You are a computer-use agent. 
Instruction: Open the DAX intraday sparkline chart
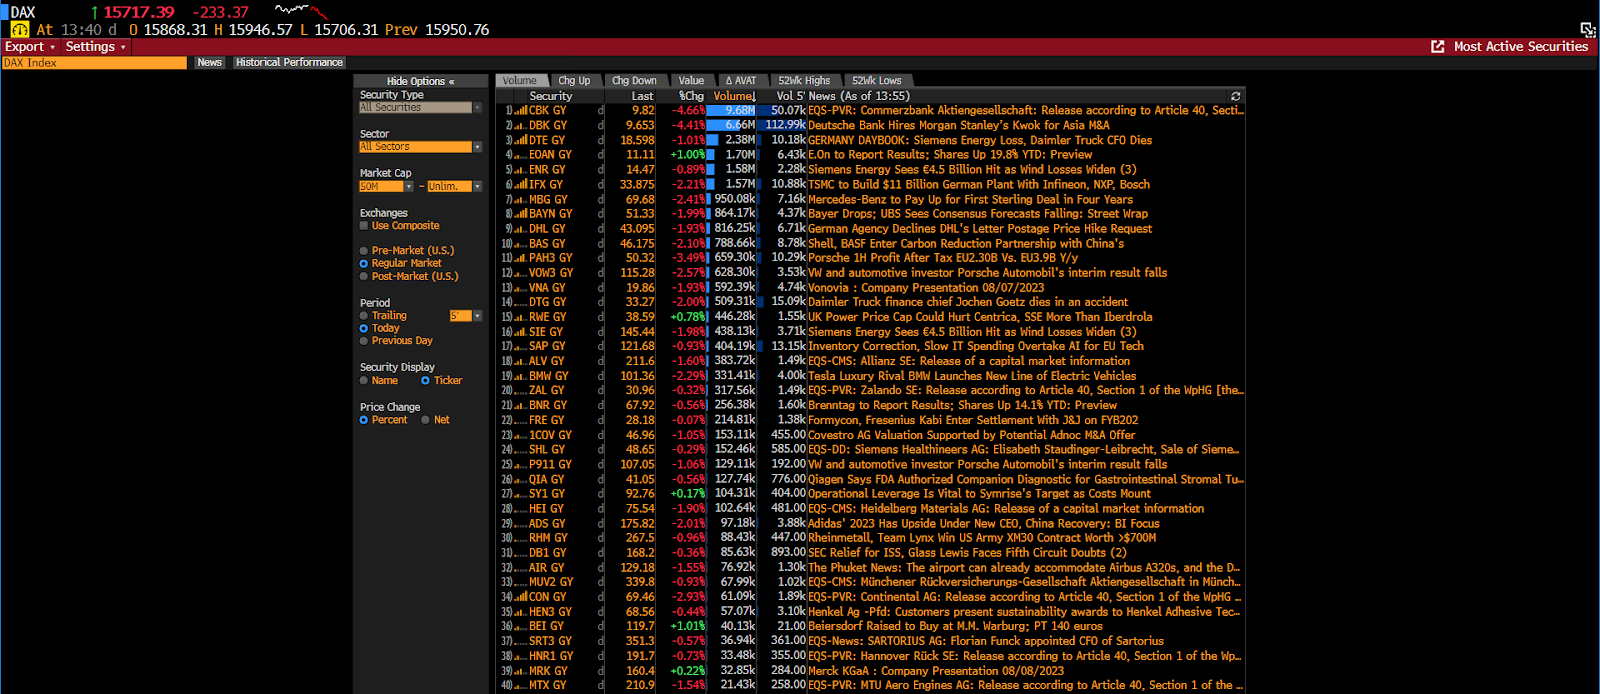point(301,12)
